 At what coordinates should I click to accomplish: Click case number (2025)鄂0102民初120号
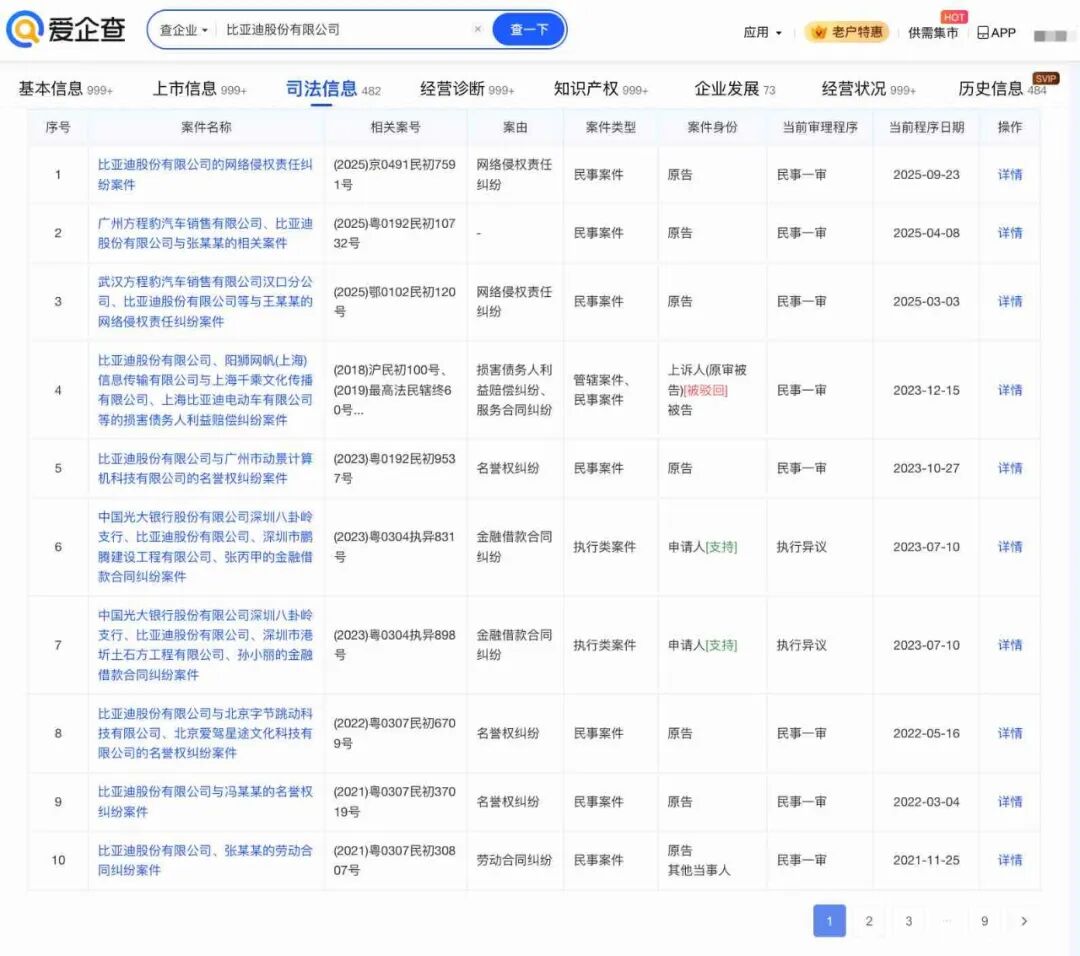pyautogui.click(x=395, y=301)
